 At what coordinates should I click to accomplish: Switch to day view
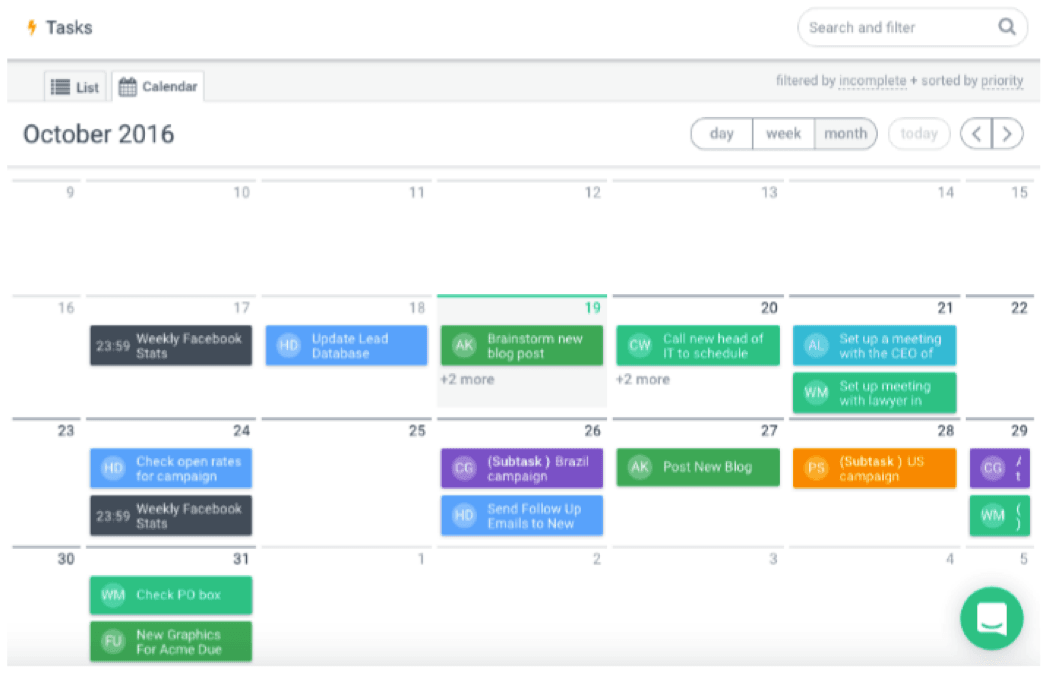tap(721, 134)
